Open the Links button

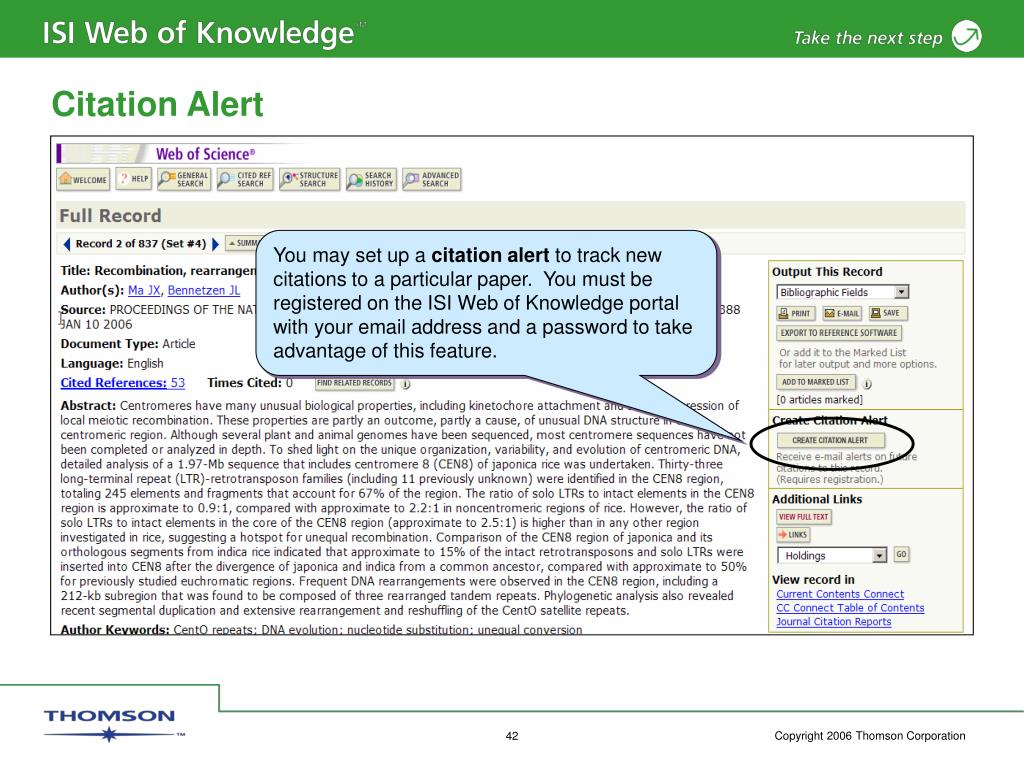793,535
